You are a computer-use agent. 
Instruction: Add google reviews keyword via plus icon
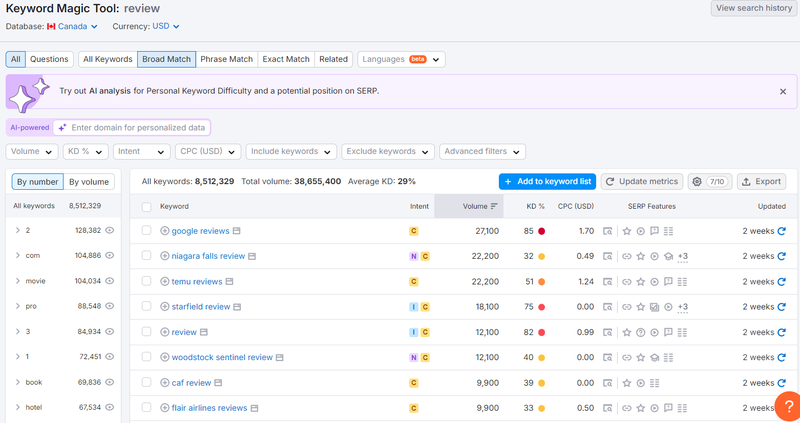(164, 231)
